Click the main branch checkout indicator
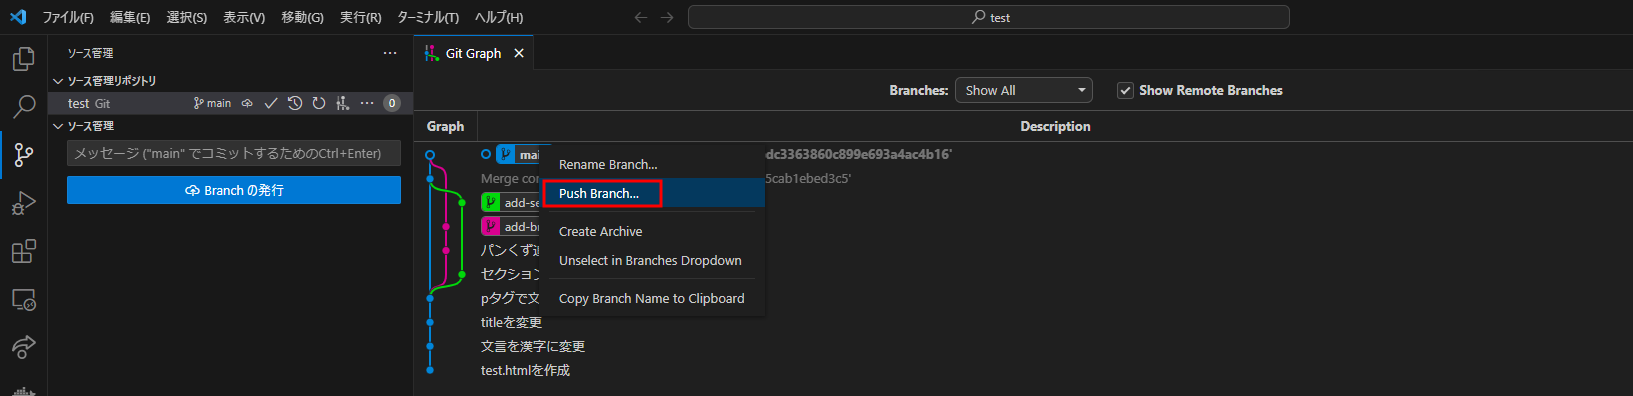 212,103
